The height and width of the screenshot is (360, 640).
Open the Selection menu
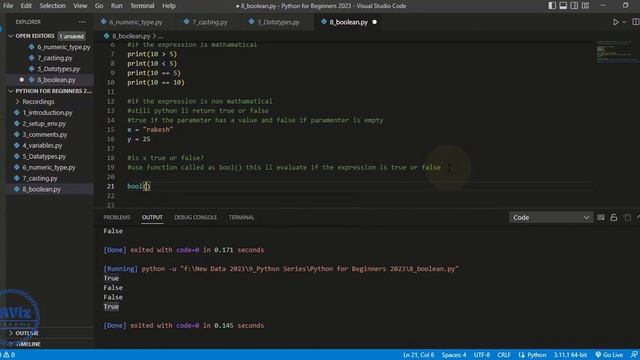[52, 6]
